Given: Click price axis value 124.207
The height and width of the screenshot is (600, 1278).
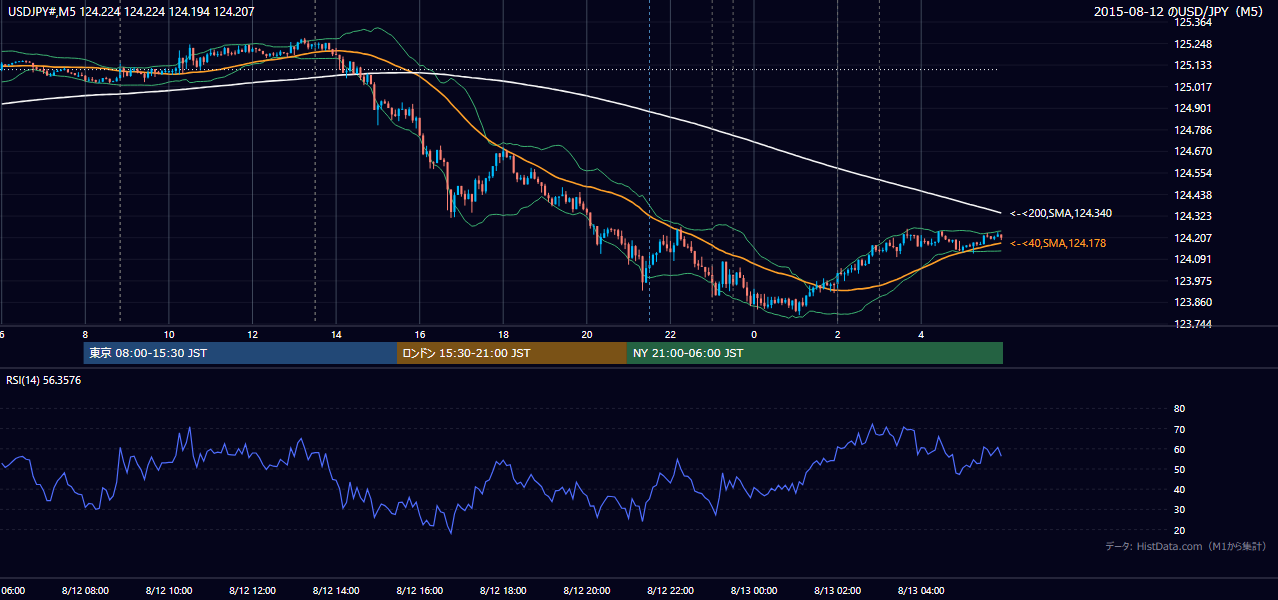Looking at the screenshot, I should [x=1192, y=238].
